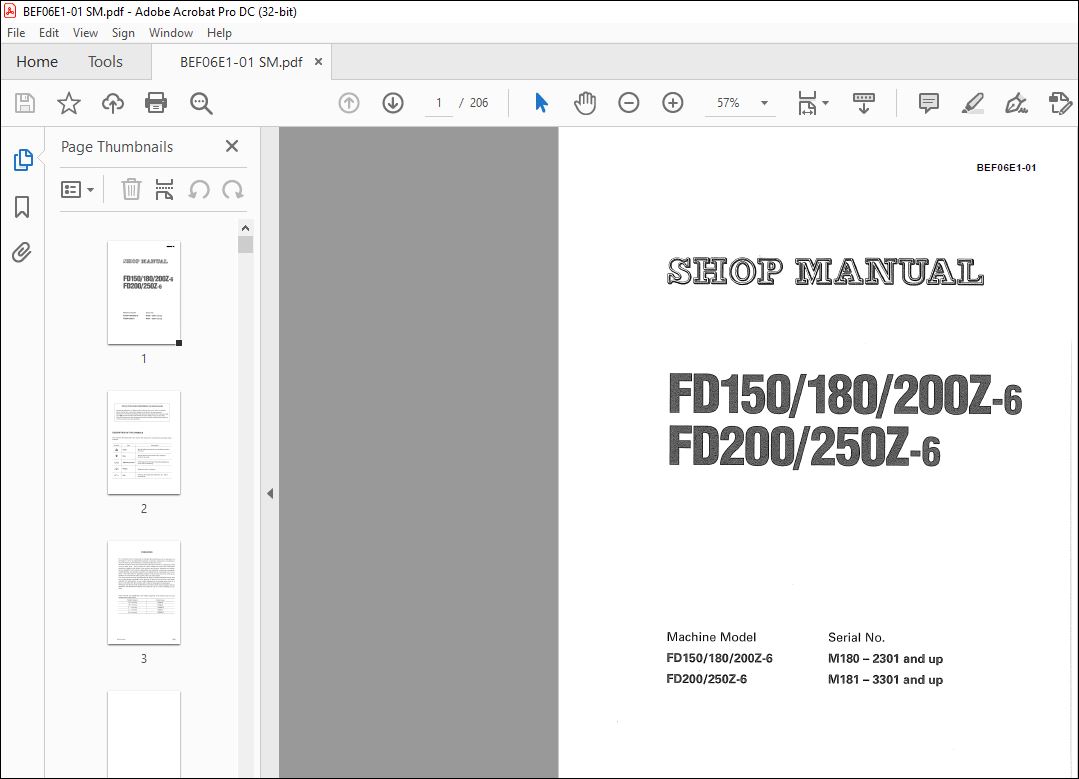Click the scrolling mode toolbar icon

pos(864,103)
